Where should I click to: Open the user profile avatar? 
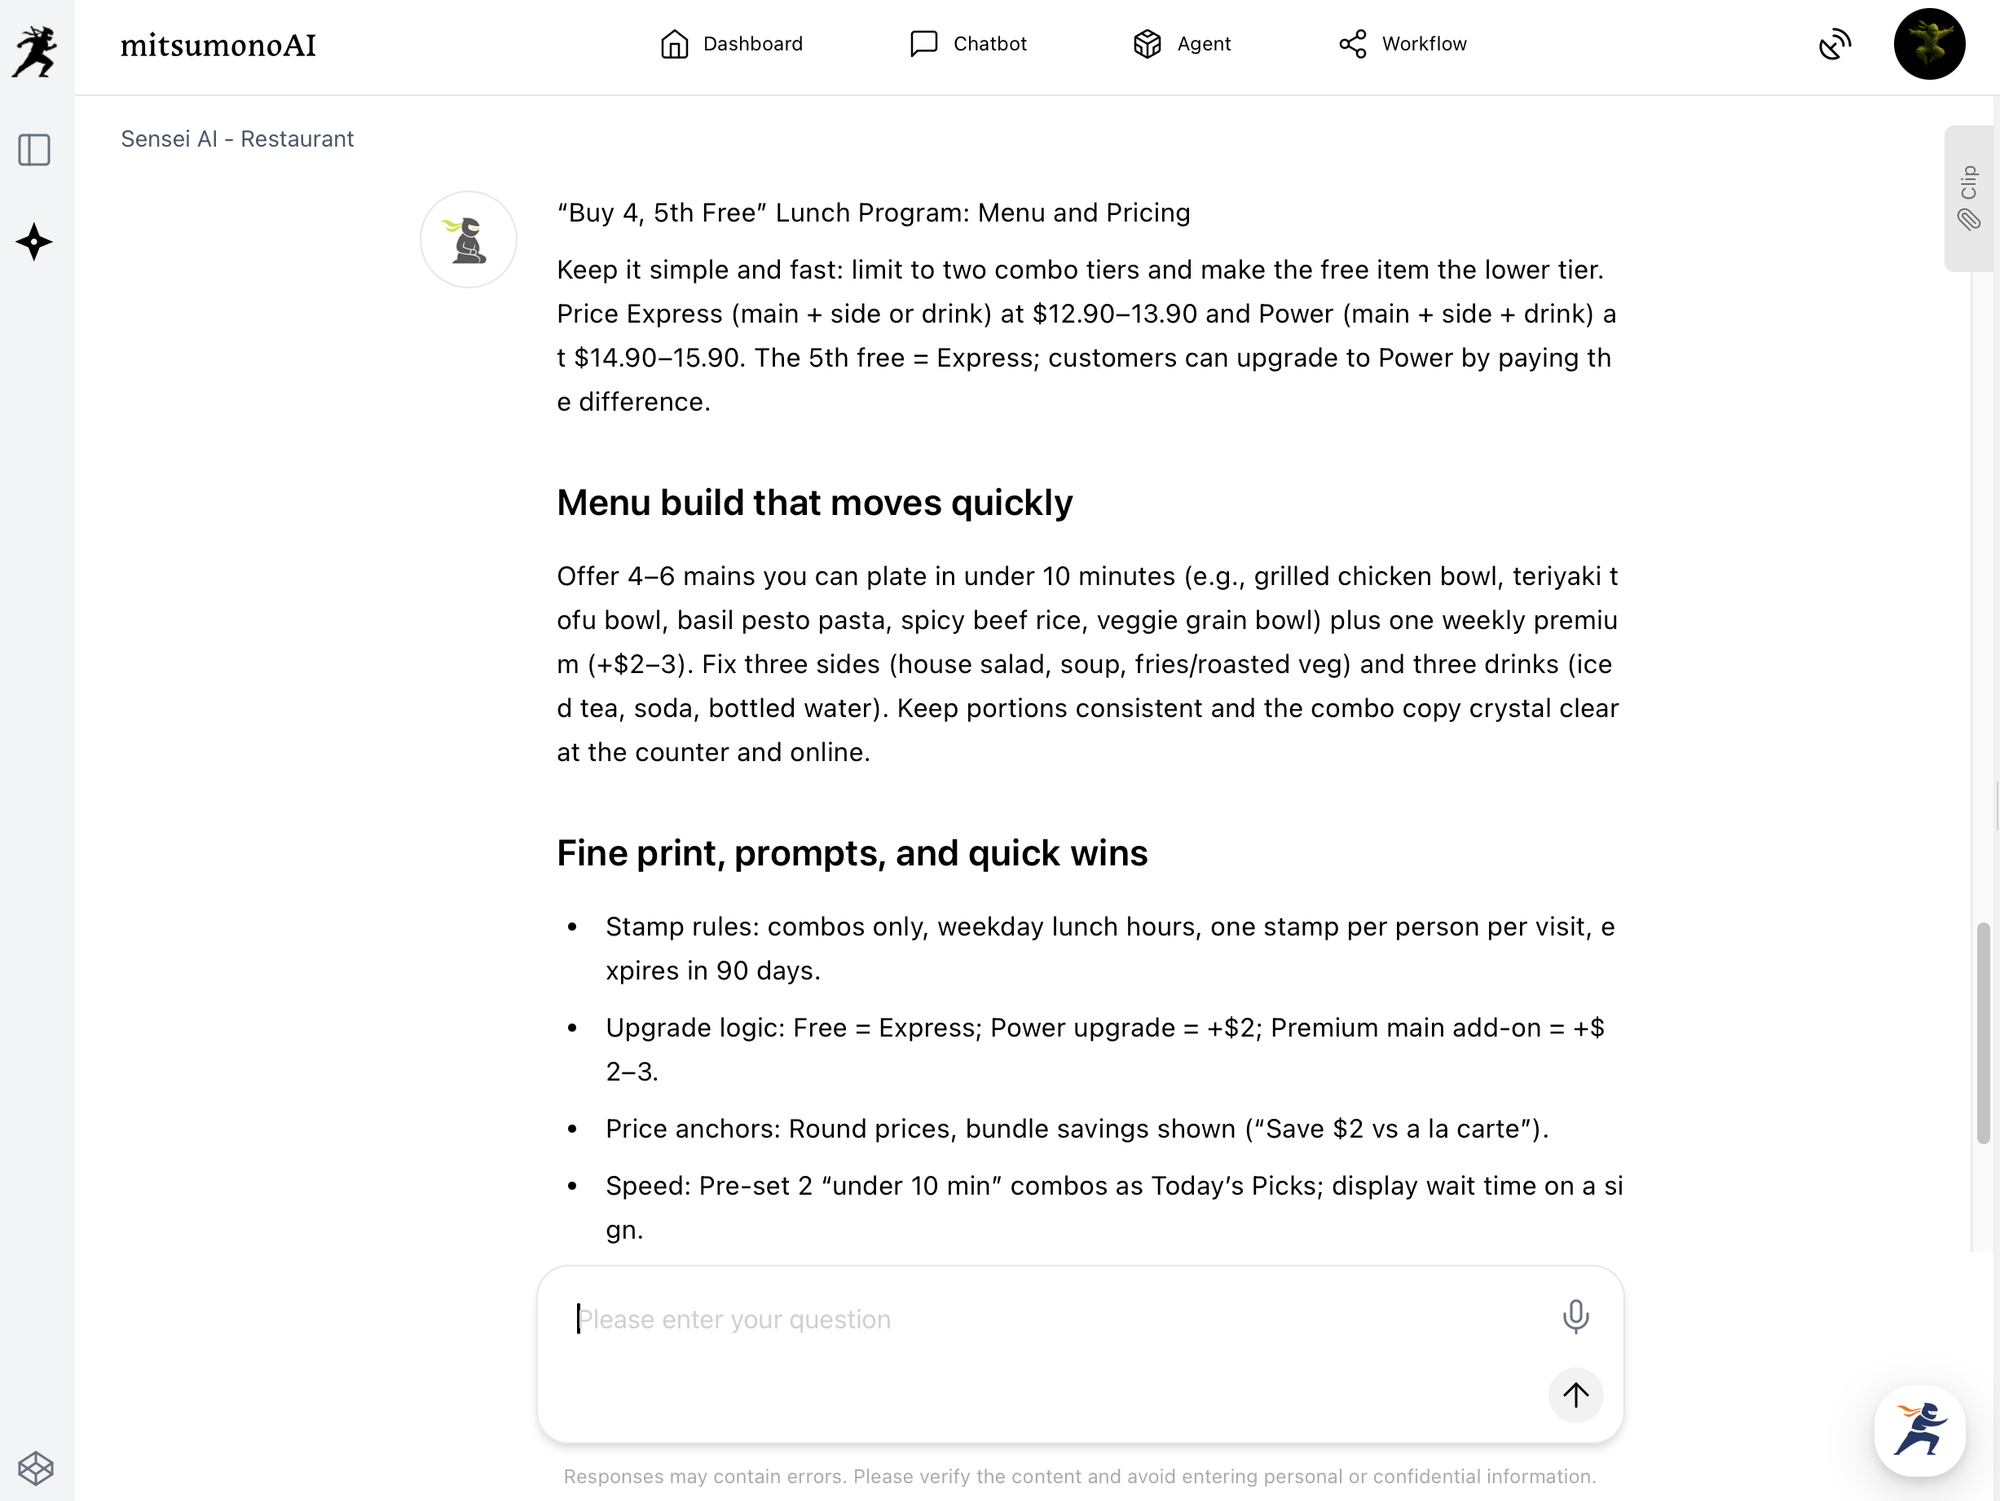pos(1929,44)
